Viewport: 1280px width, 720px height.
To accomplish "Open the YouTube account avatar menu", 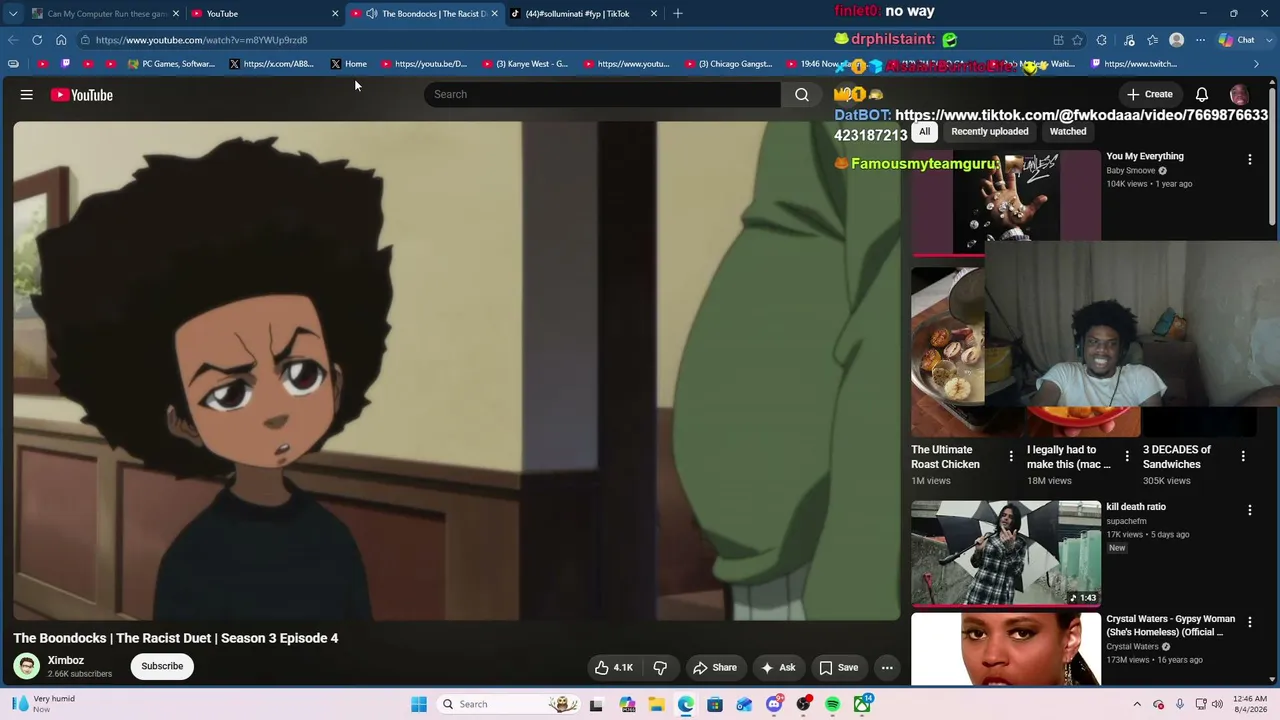I will (x=1239, y=94).
